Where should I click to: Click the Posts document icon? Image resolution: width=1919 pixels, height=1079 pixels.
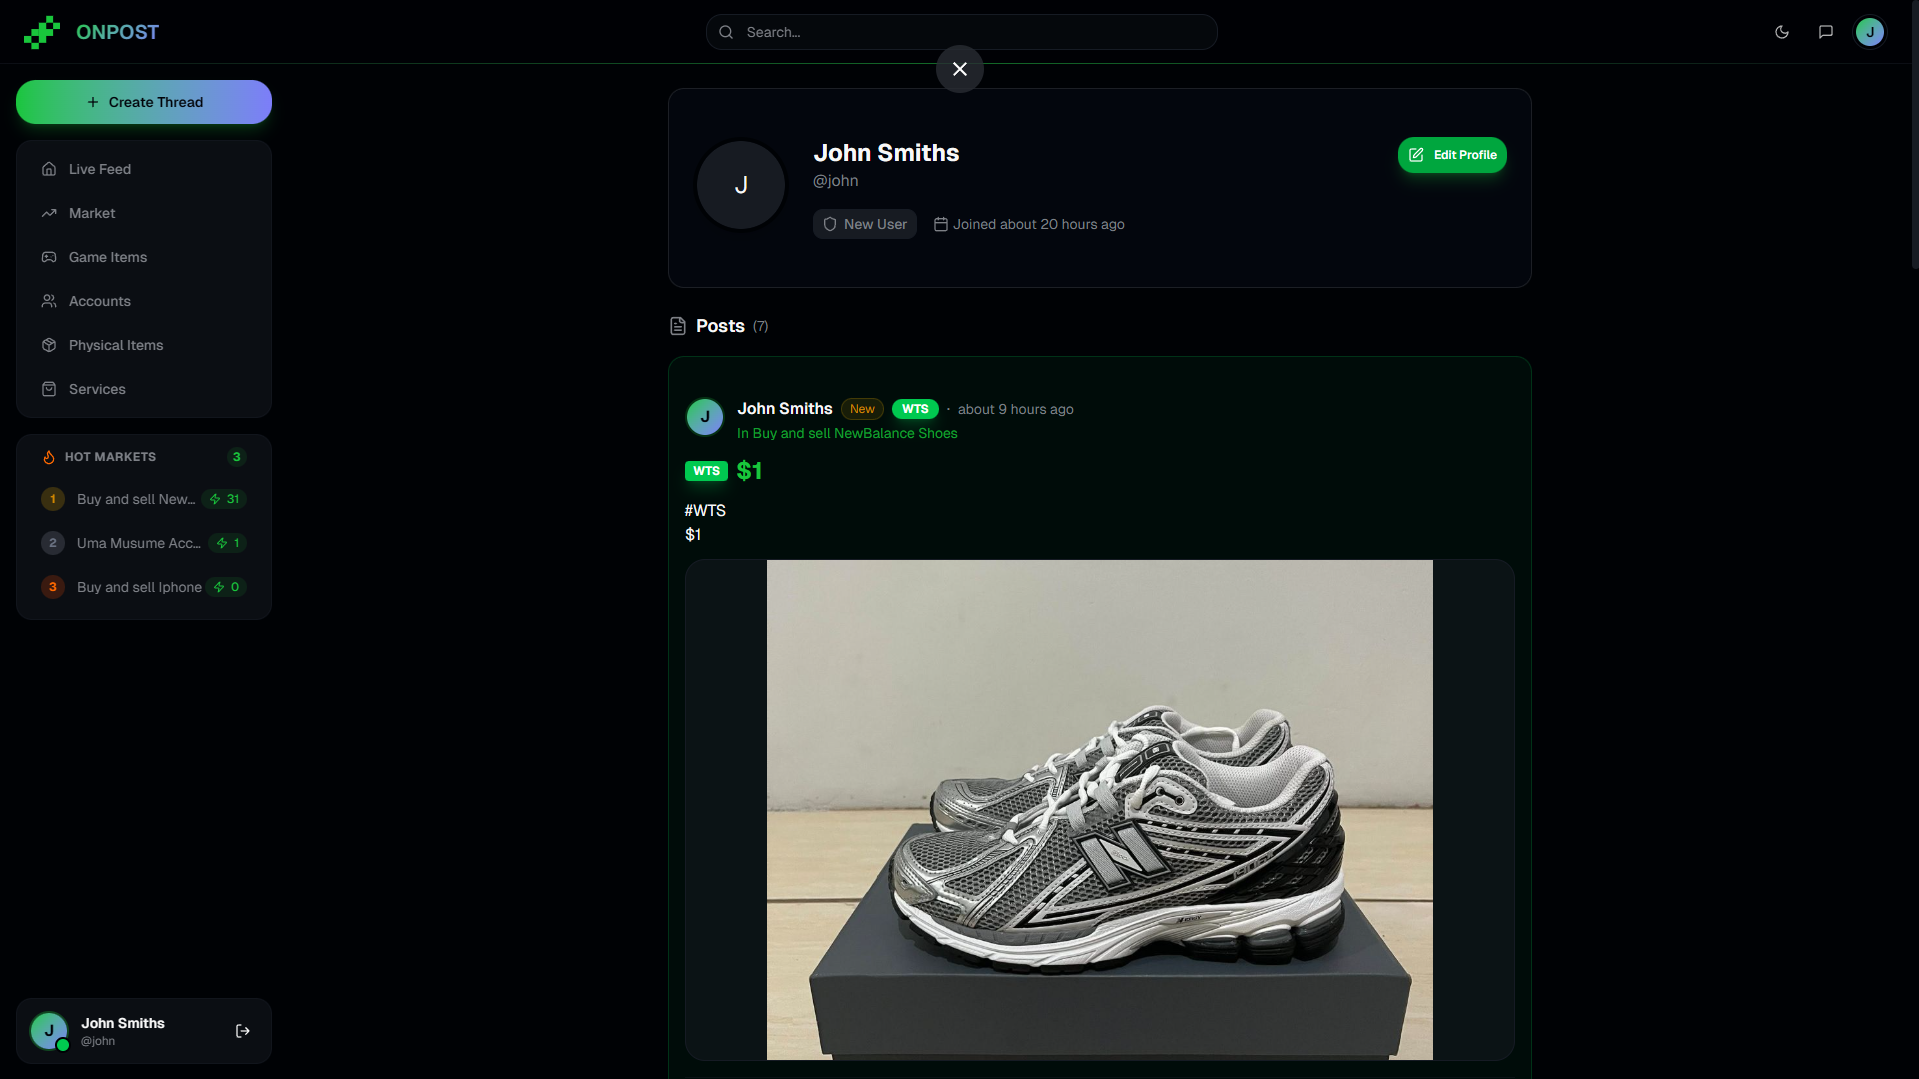[x=678, y=326]
